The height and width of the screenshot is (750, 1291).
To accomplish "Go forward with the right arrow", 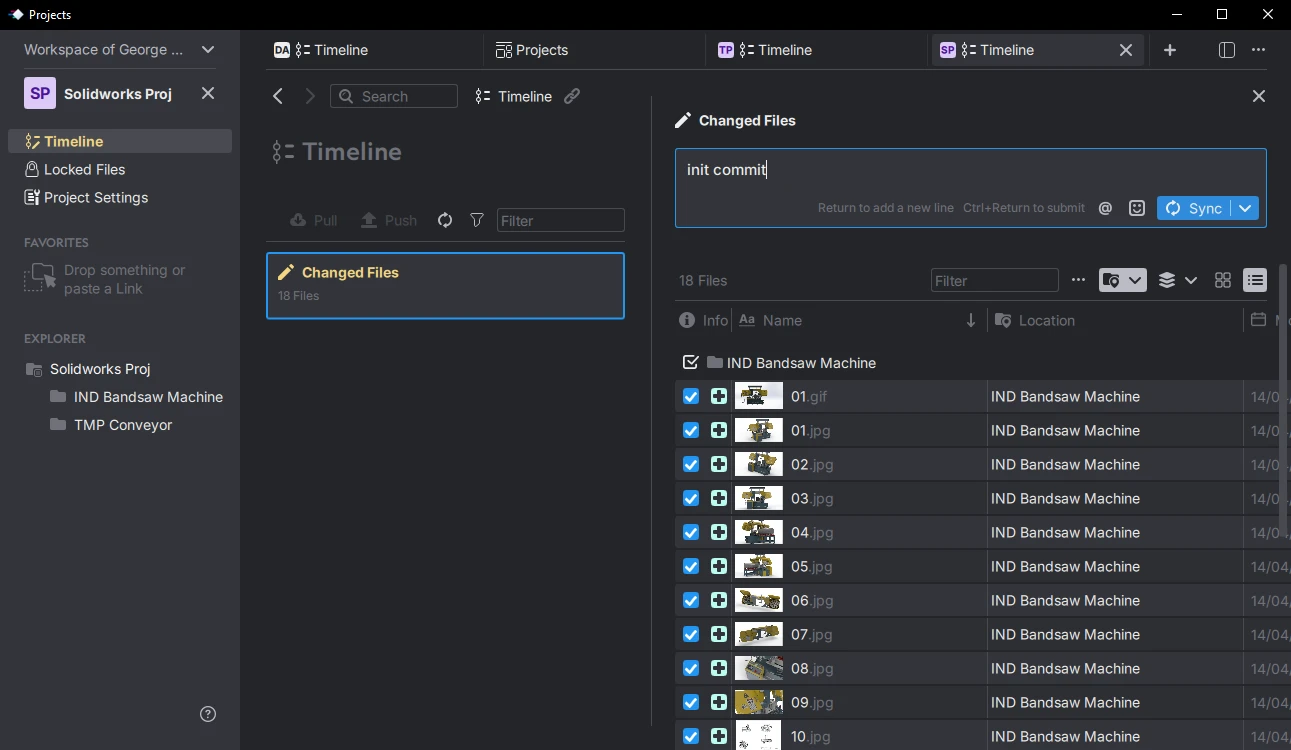I will click(x=310, y=96).
